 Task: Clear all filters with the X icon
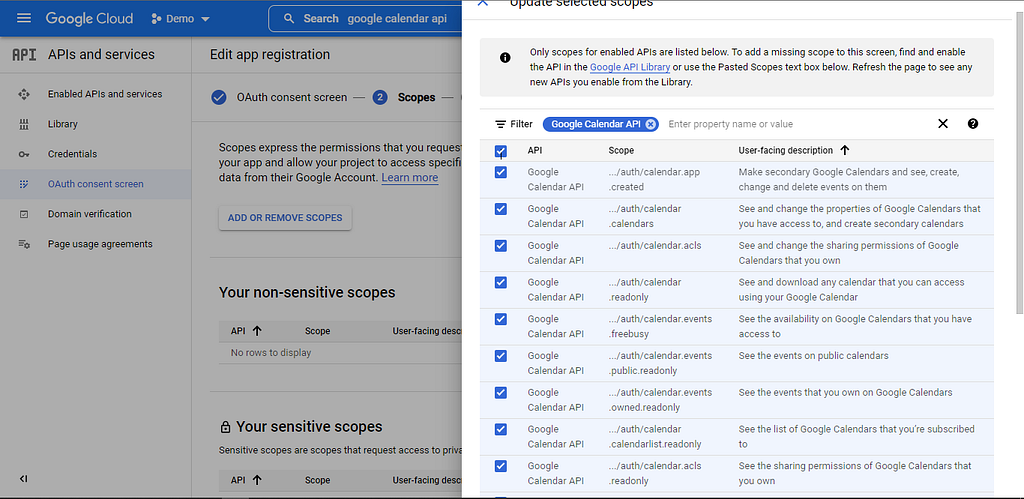(x=942, y=124)
